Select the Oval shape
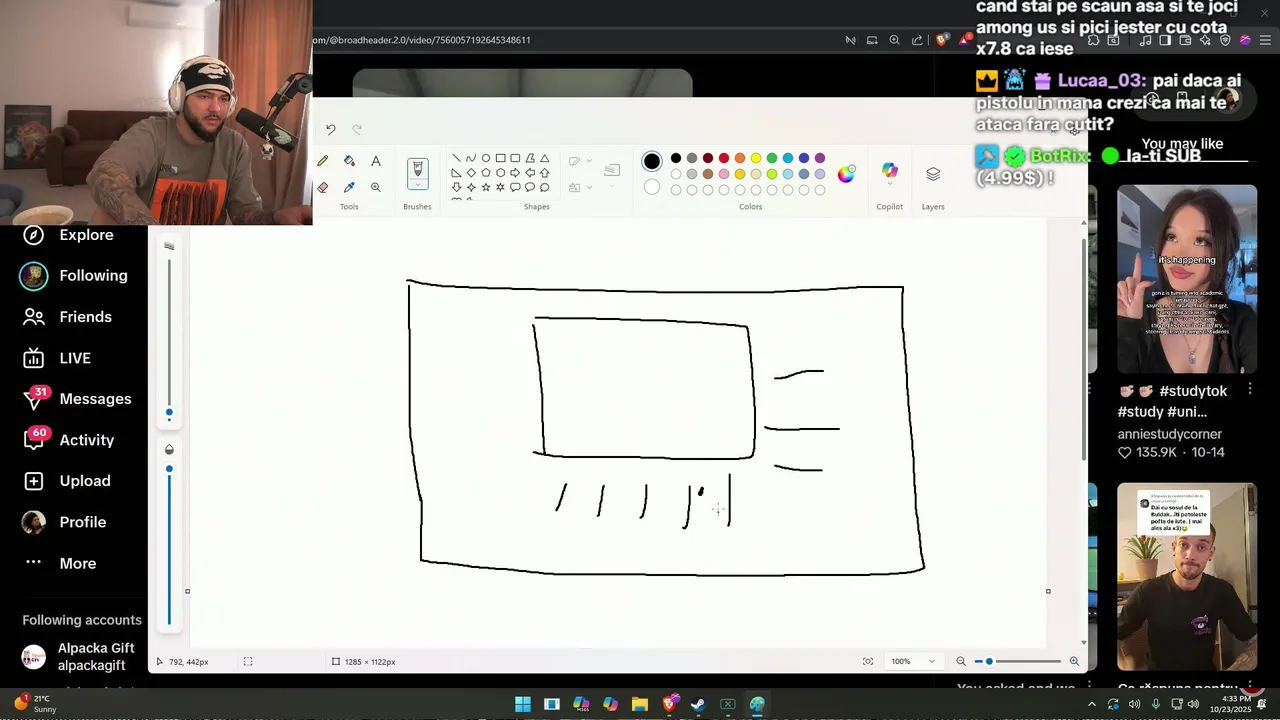This screenshot has width=1280, height=720. coord(486,158)
